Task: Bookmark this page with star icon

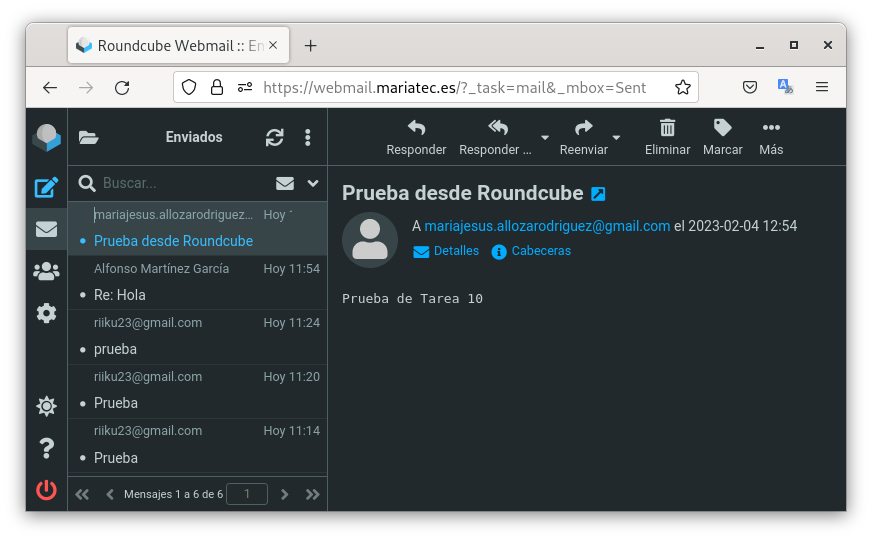Action: pos(683,88)
